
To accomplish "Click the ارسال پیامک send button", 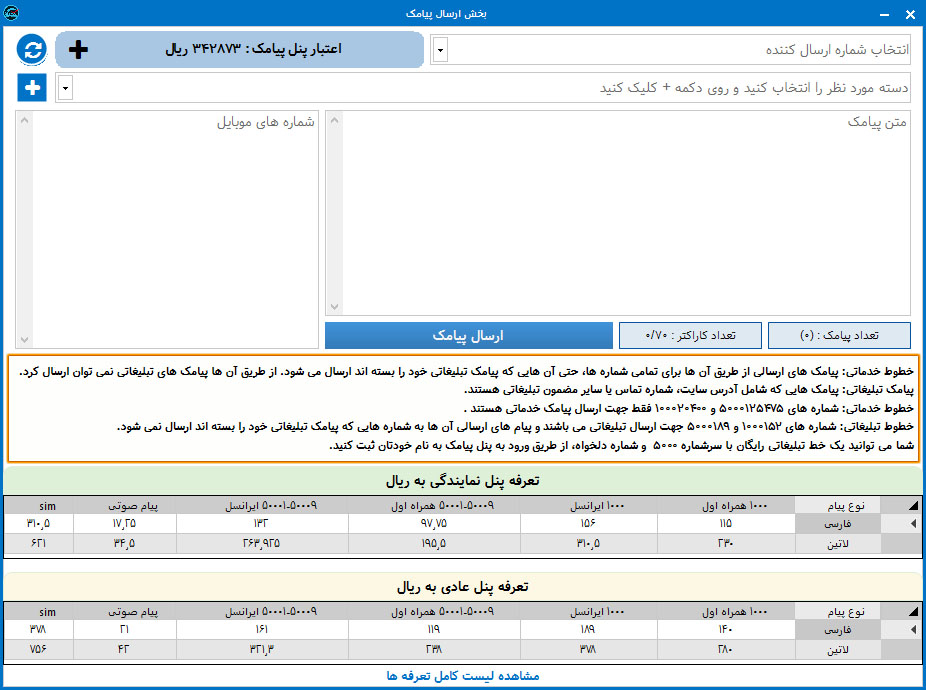I will (469, 336).
